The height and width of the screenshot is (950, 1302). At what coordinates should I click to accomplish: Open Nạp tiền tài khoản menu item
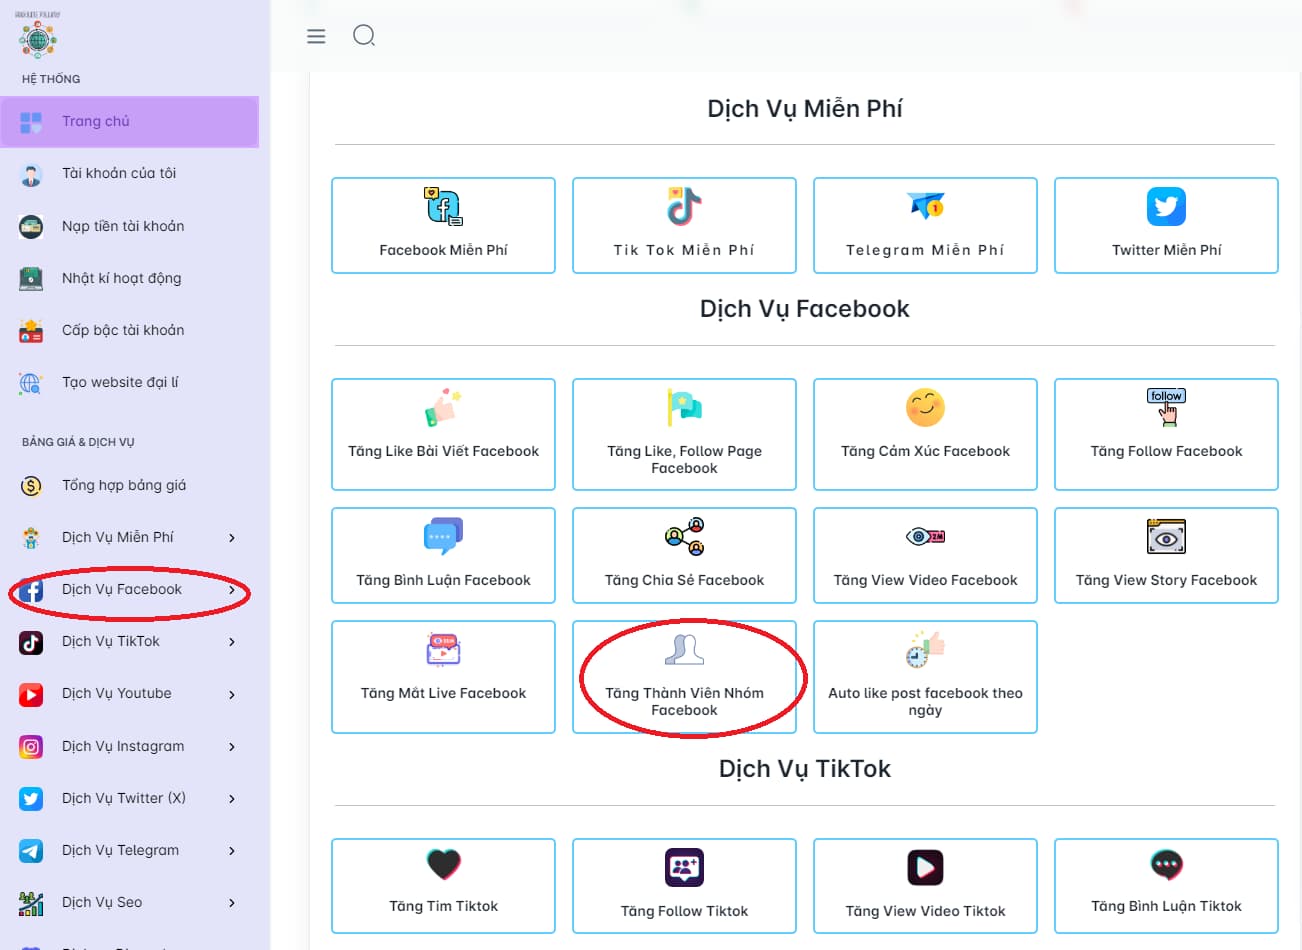[129, 226]
